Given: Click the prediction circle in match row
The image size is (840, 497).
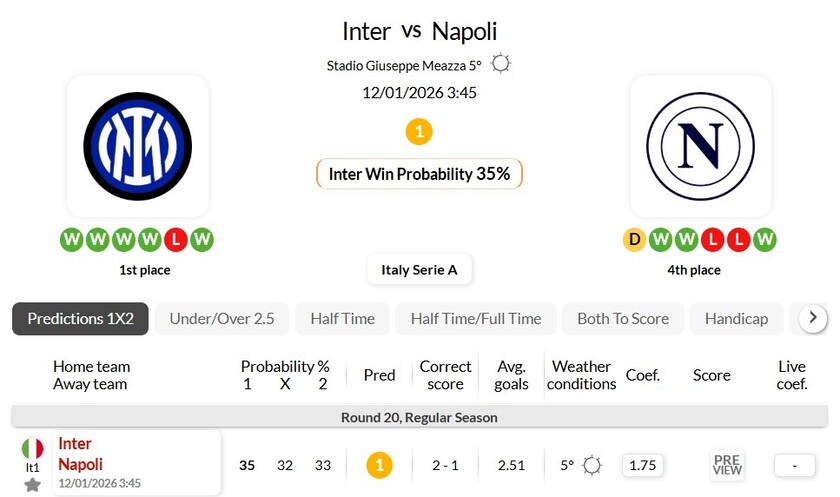Looking at the screenshot, I should pyautogui.click(x=379, y=465).
